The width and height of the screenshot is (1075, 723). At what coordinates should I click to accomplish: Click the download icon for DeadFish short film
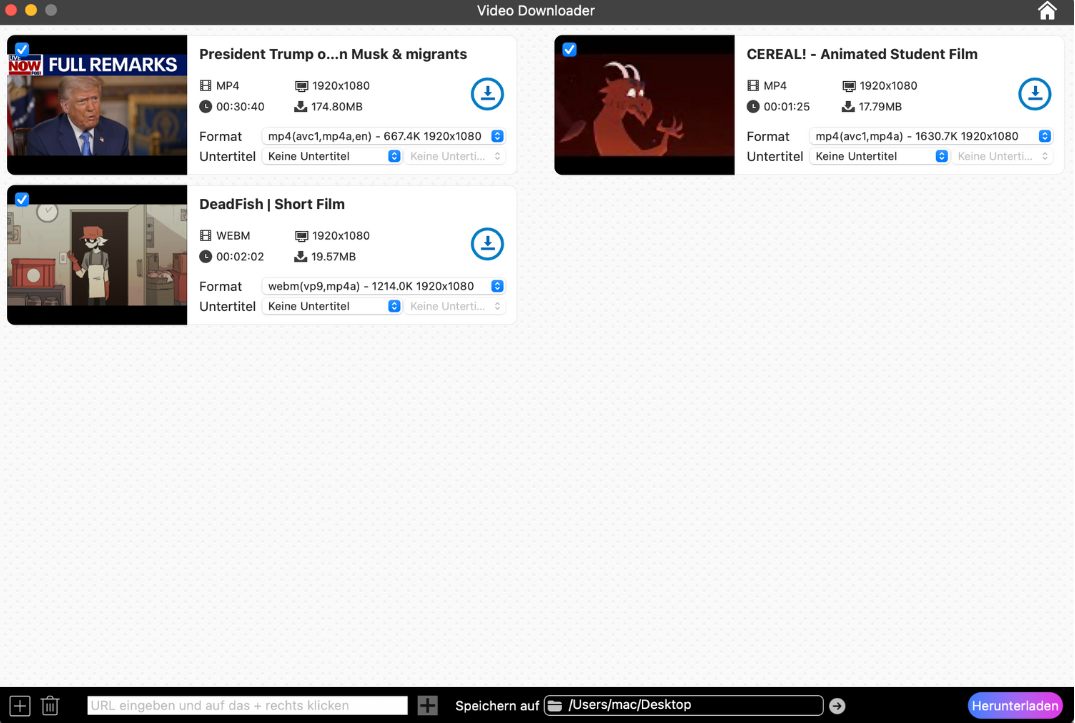coord(487,243)
